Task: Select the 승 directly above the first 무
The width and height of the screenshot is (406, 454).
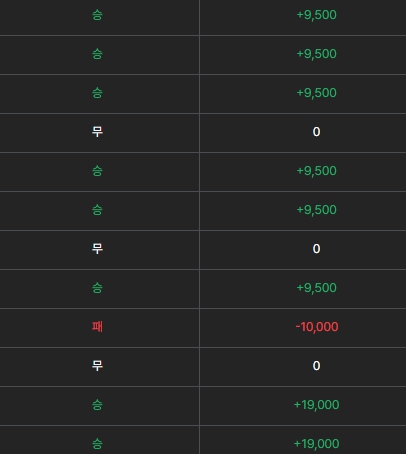Action: click(x=97, y=93)
